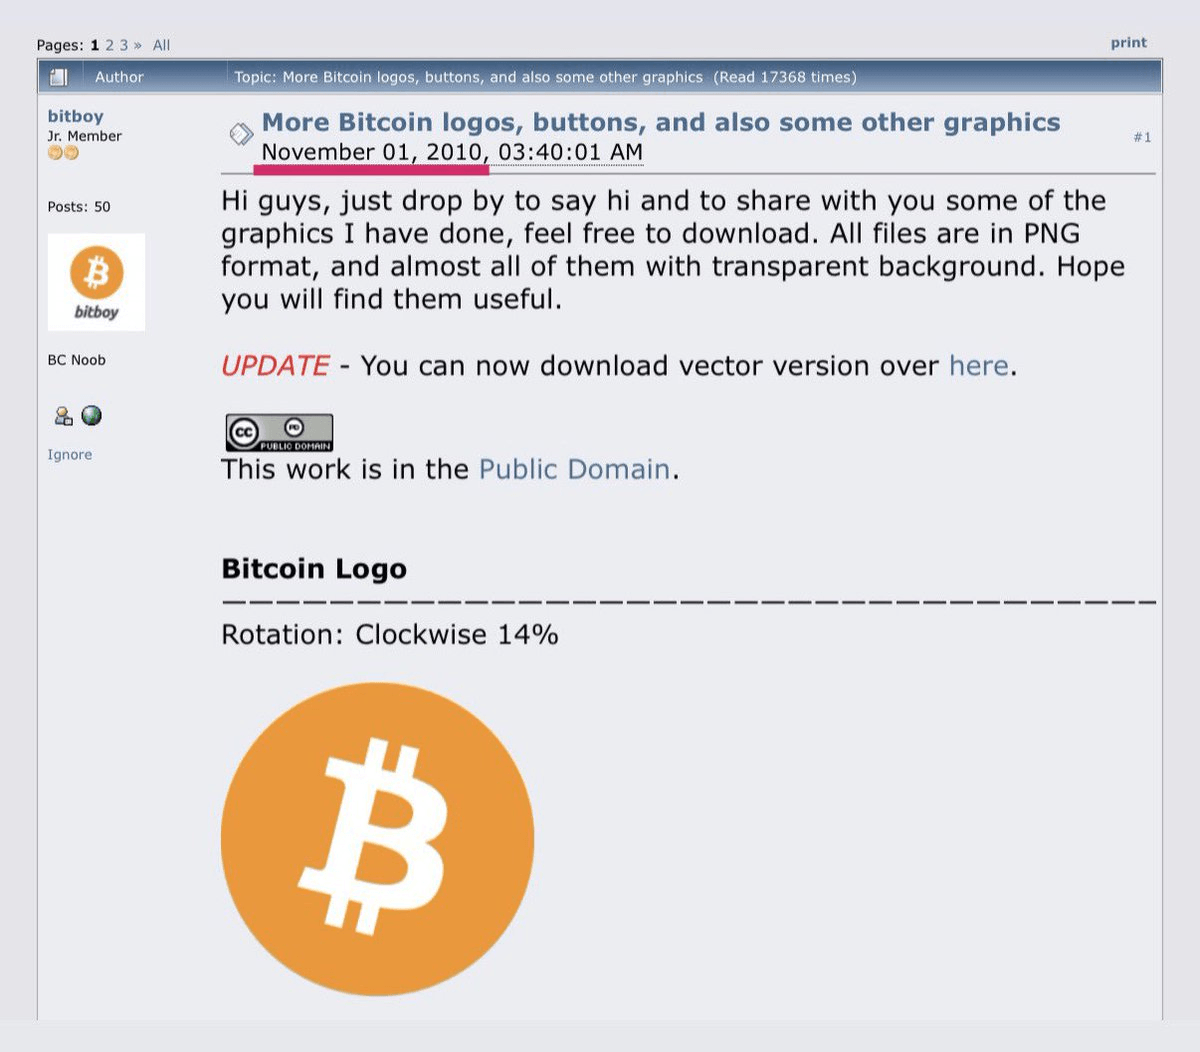Click the next pages » arrow
Viewport: 1200px width, 1052px height.
[x=138, y=45]
